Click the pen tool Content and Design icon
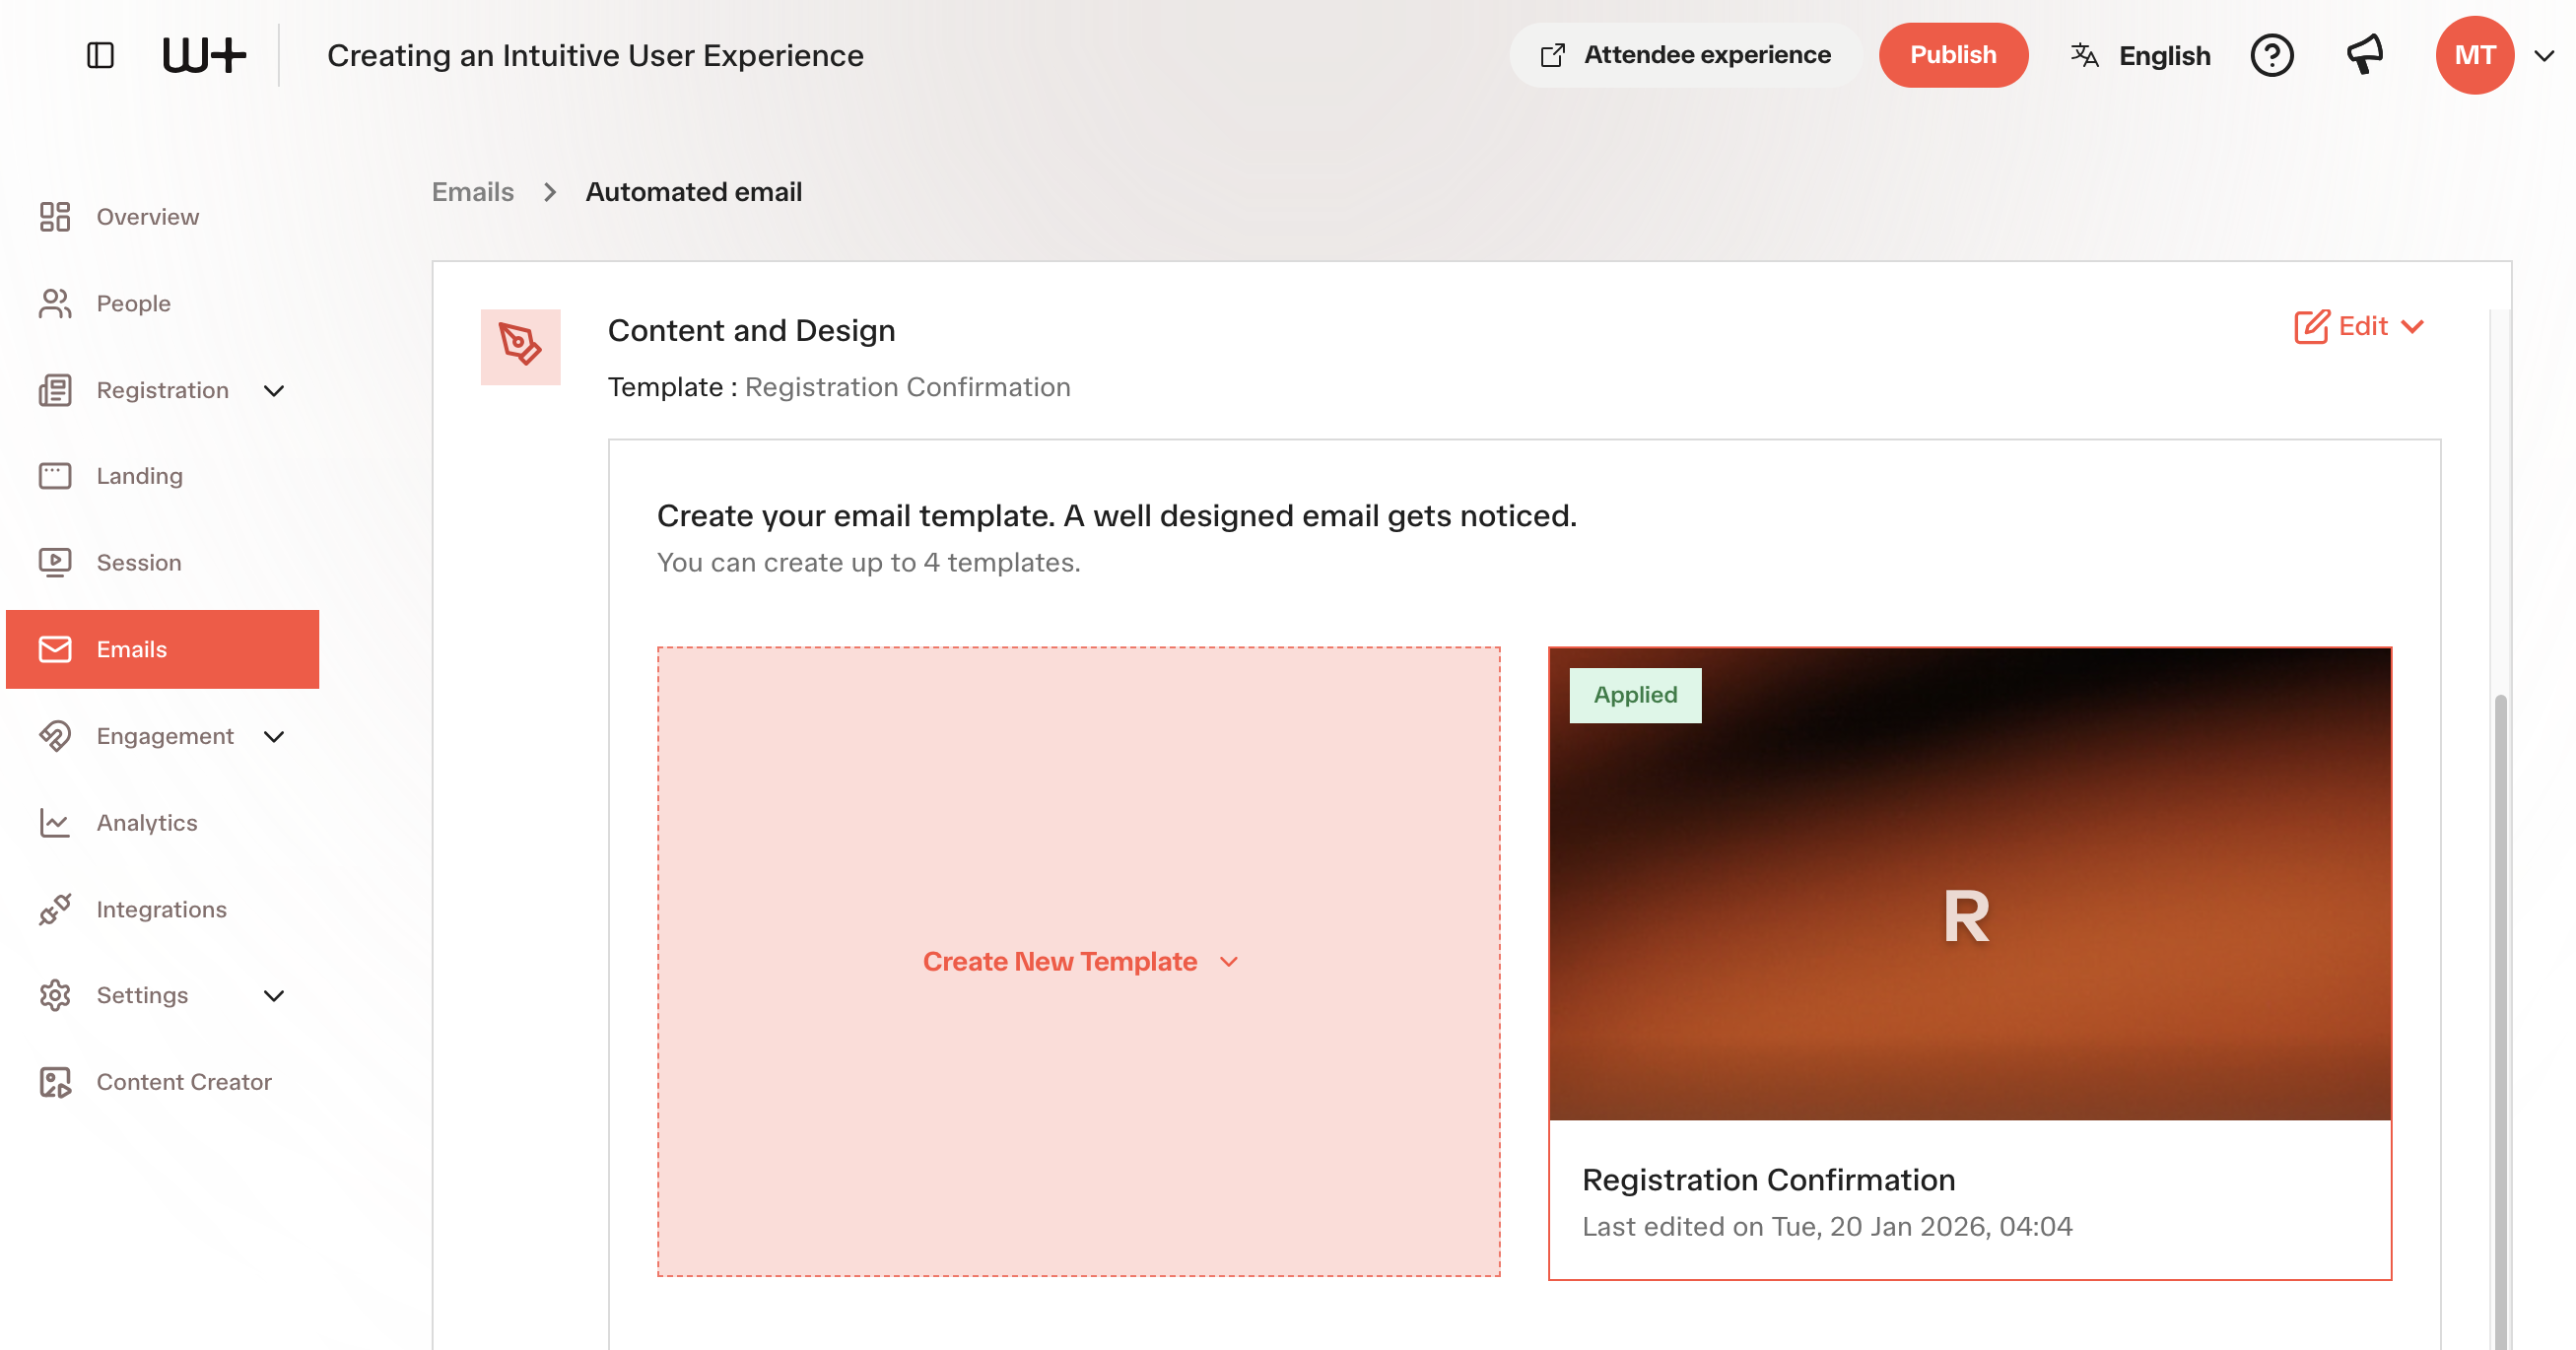 pyautogui.click(x=520, y=346)
